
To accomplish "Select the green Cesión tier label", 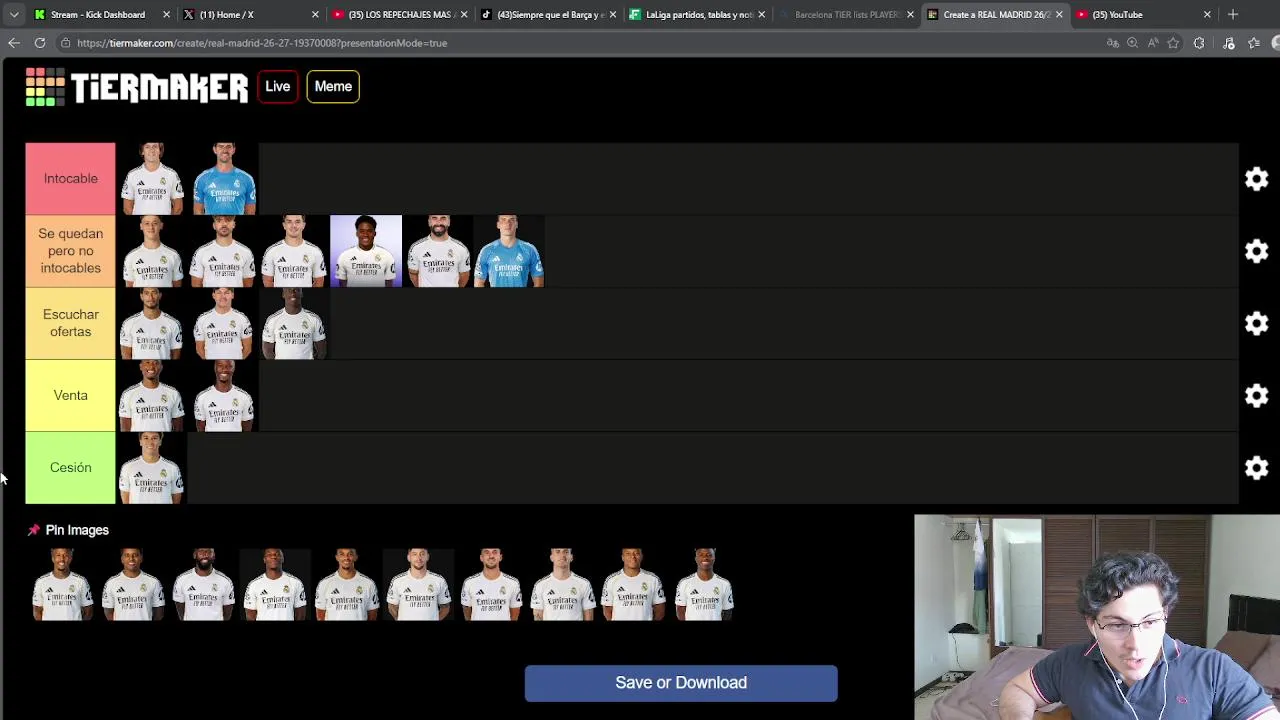I will point(70,467).
